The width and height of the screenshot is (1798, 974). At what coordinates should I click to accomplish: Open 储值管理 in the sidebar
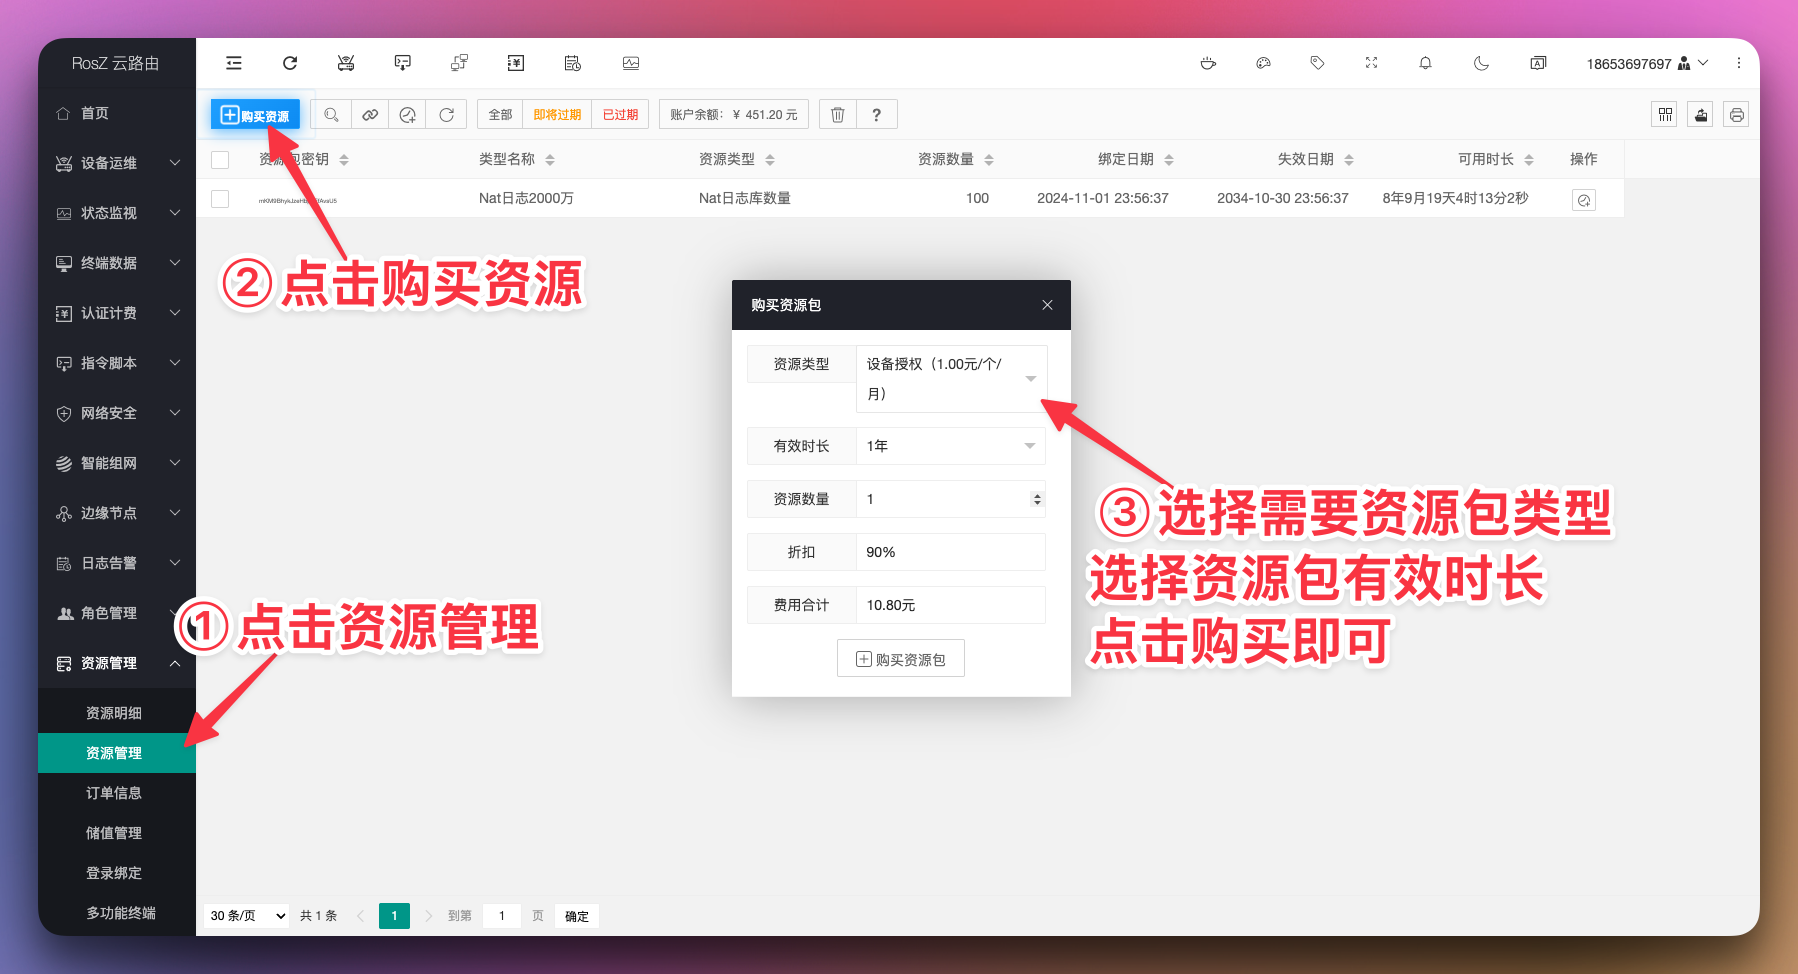[114, 833]
